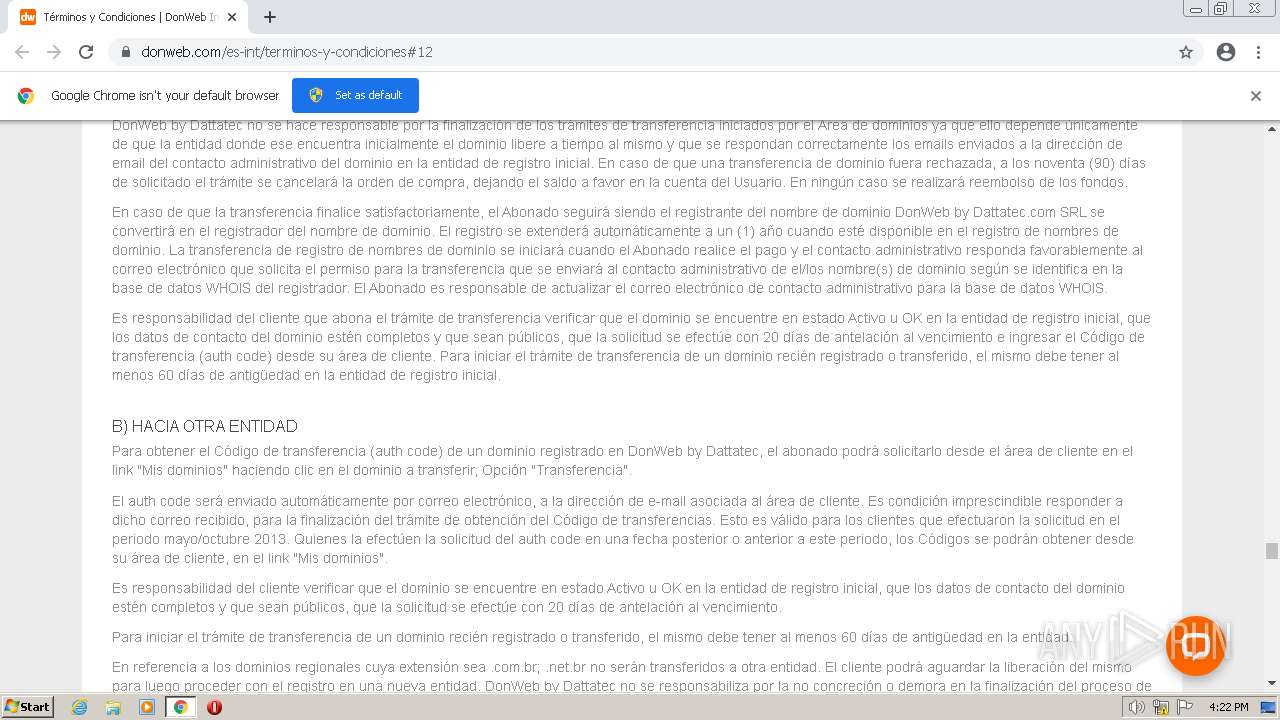Click paragraph starting 'Para iniciar el trámite de transferencia'
This screenshot has height=720, width=1280.
click(x=591, y=637)
